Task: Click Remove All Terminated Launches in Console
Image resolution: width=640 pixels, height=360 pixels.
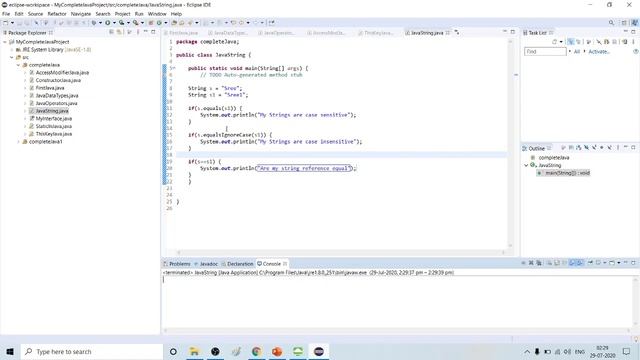Action: pyautogui.click(x=539, y=263)
